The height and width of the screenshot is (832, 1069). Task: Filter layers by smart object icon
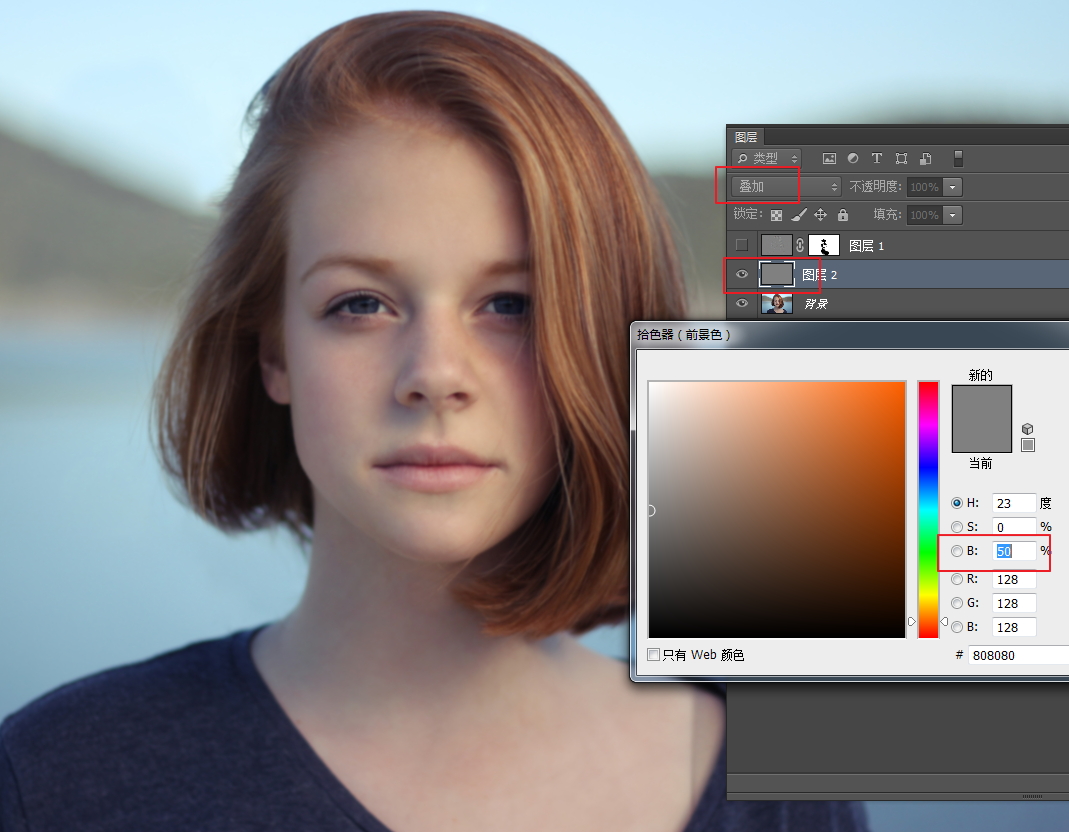(x=925, y=158)
